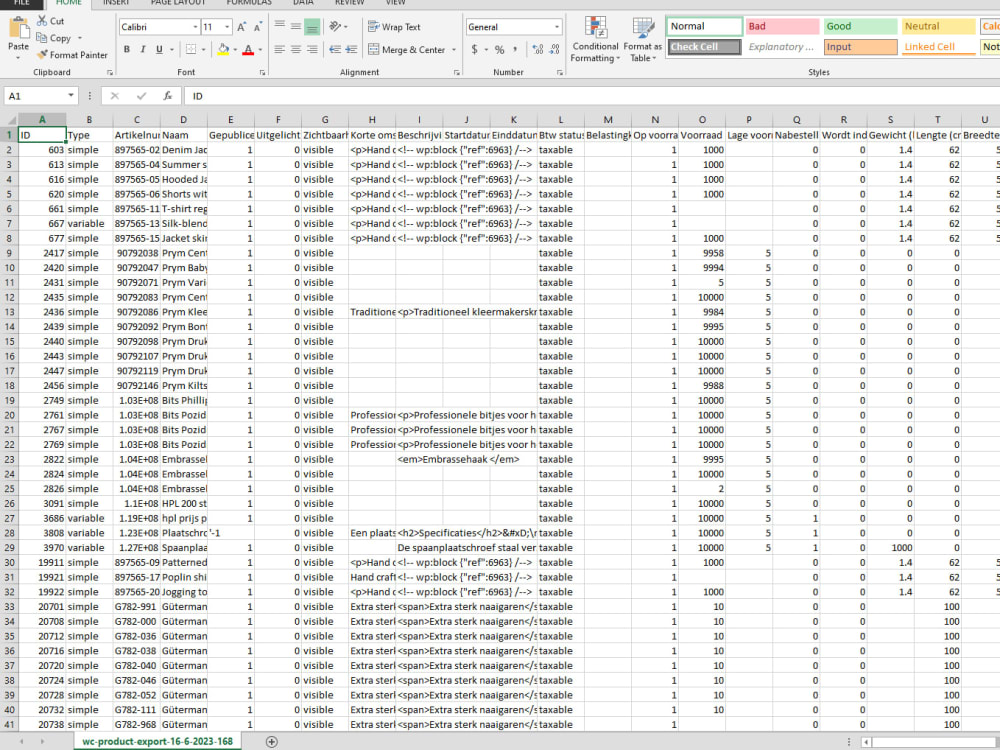
Task: Toggle Italic formatting
Action: [143, 49]
